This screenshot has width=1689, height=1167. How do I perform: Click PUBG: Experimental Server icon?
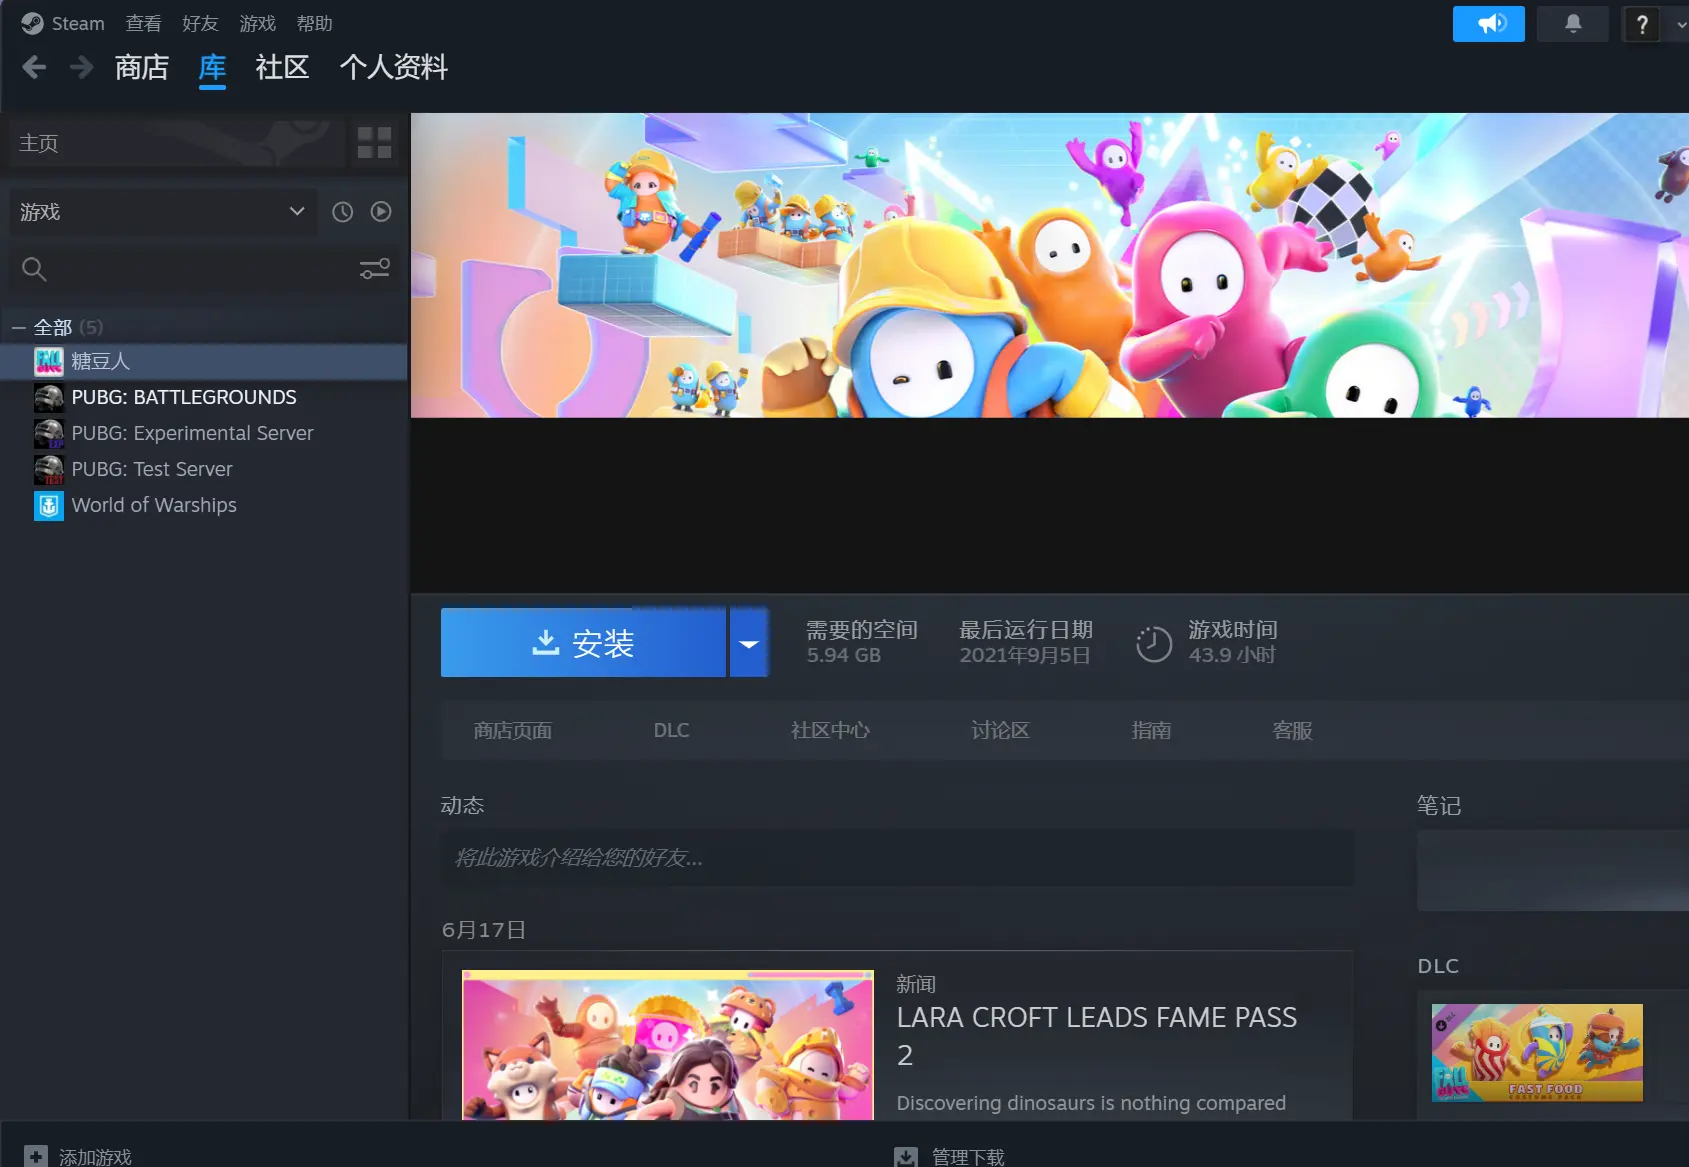click(x=48, y=433)
